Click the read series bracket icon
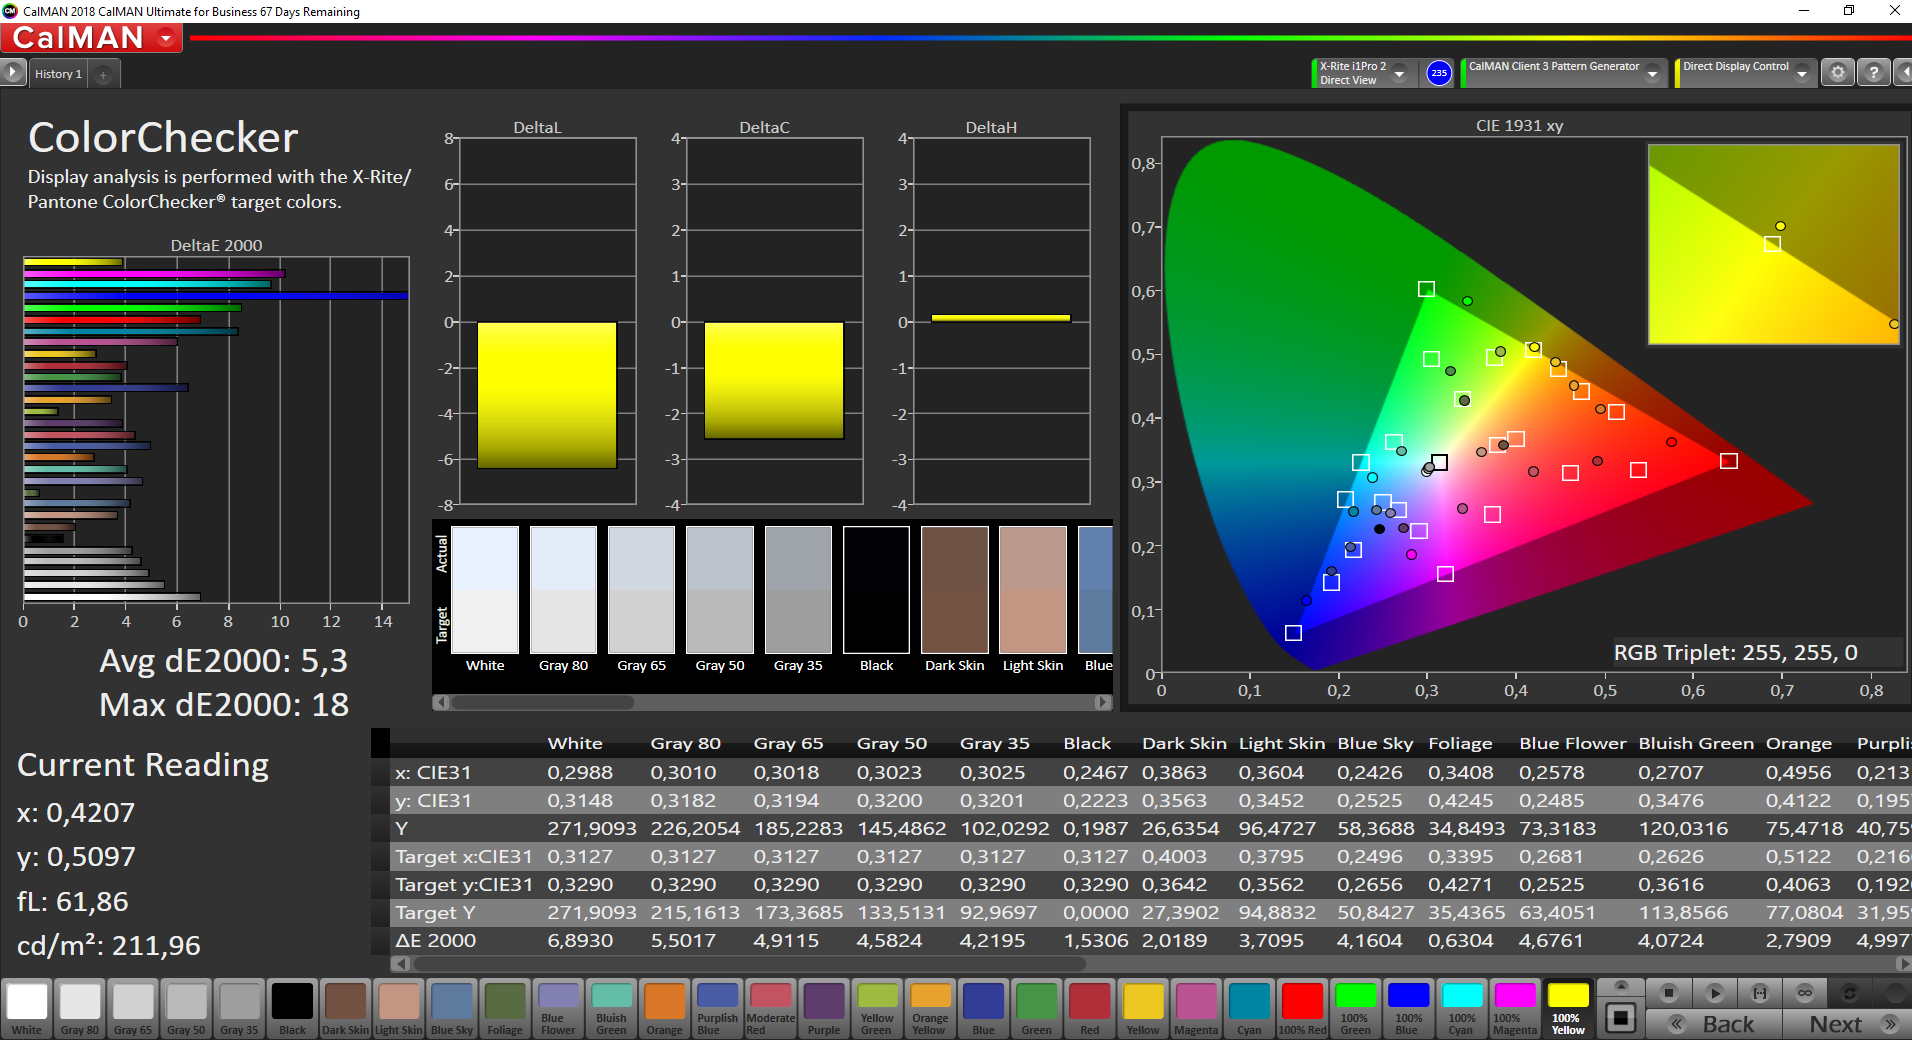The image size is (1912, 1040). (x=1760, y=993)
